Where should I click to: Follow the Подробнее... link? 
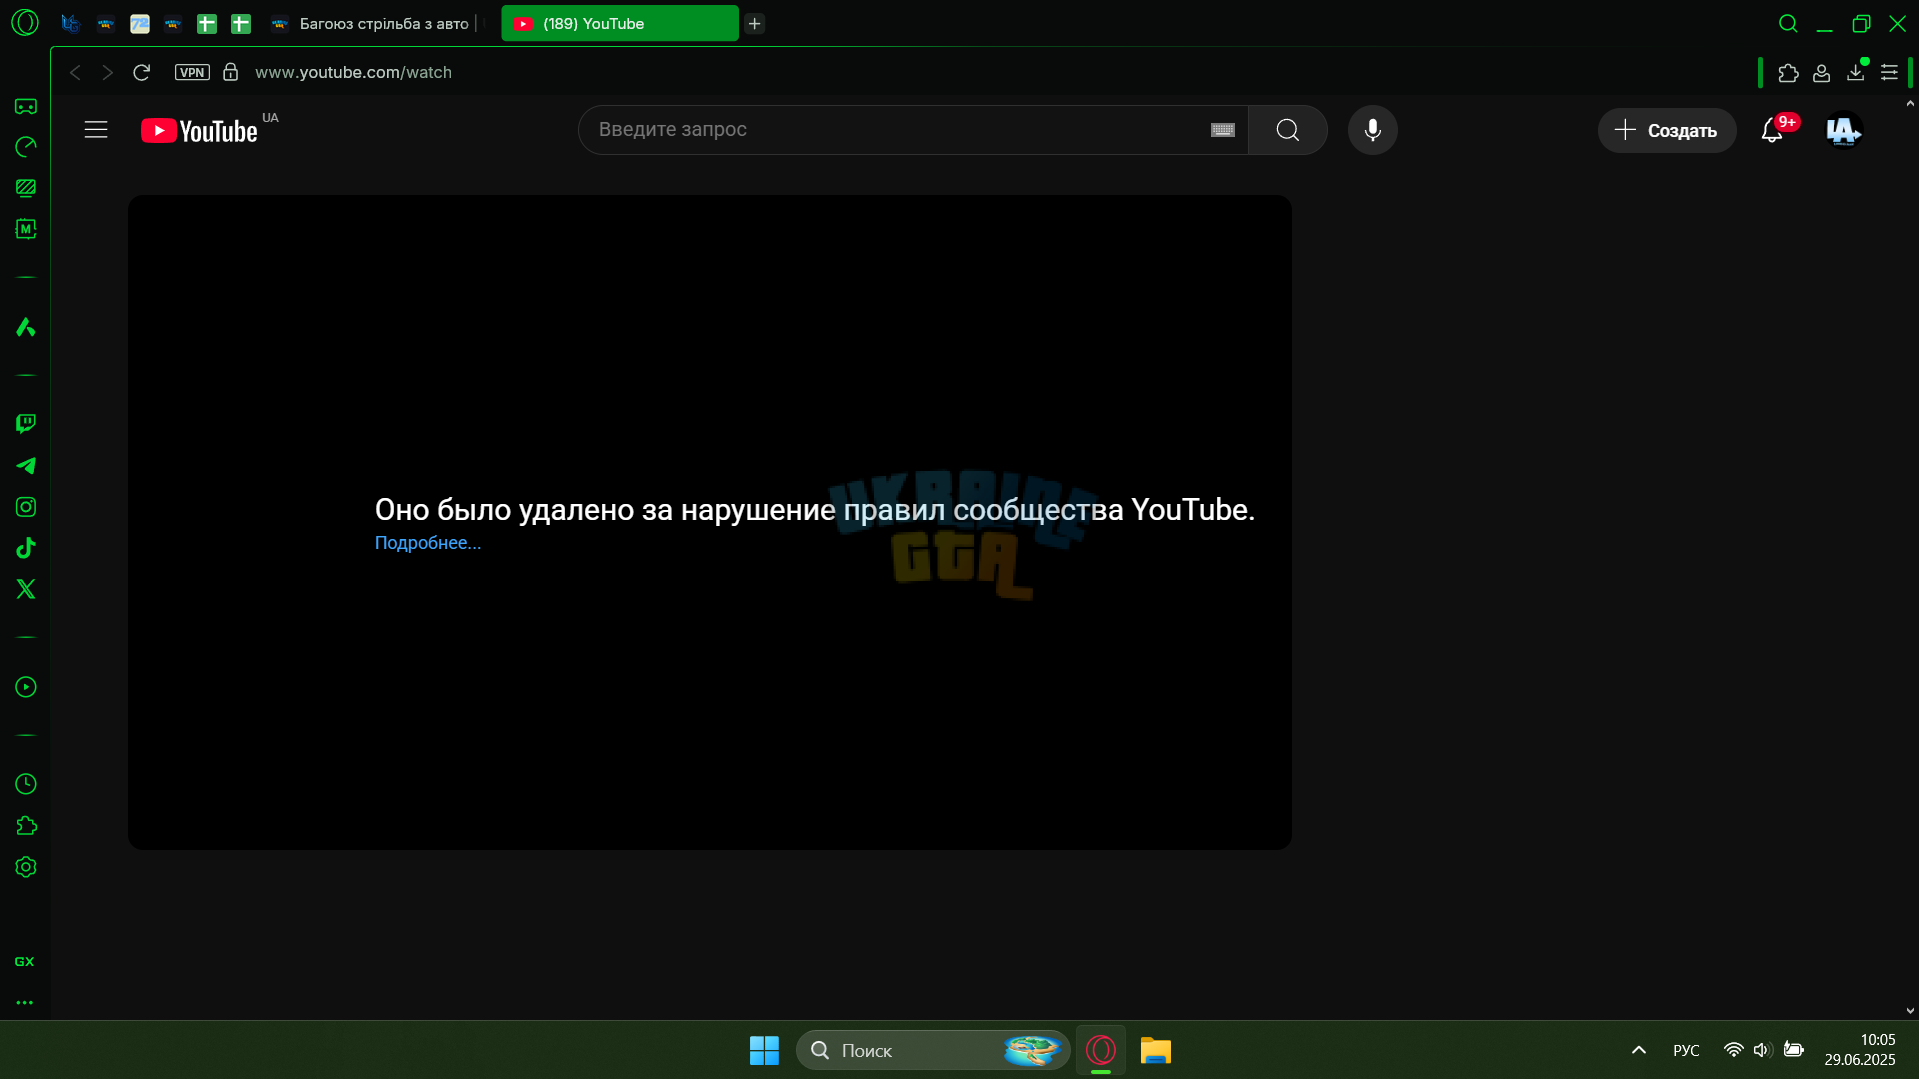[428, 543]
